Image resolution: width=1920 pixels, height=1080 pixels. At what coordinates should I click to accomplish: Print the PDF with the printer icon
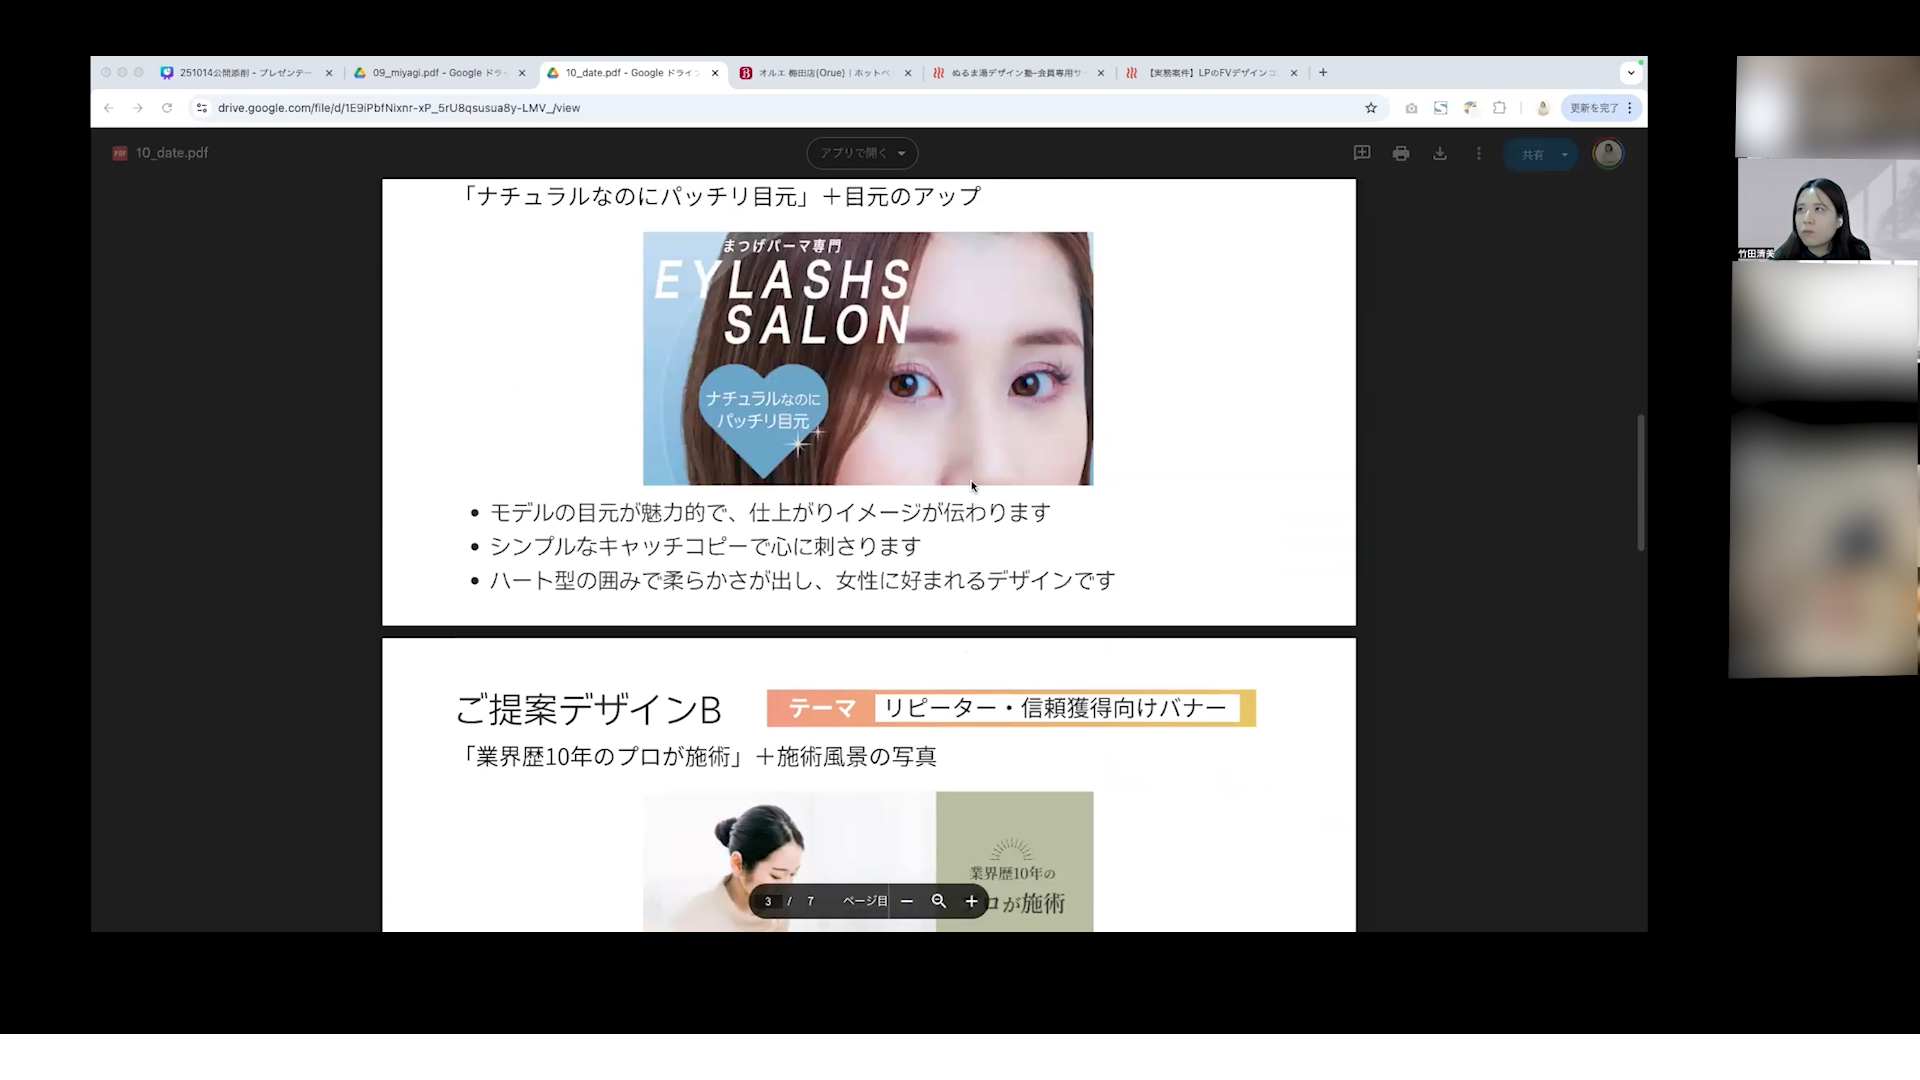(1401, 153)
